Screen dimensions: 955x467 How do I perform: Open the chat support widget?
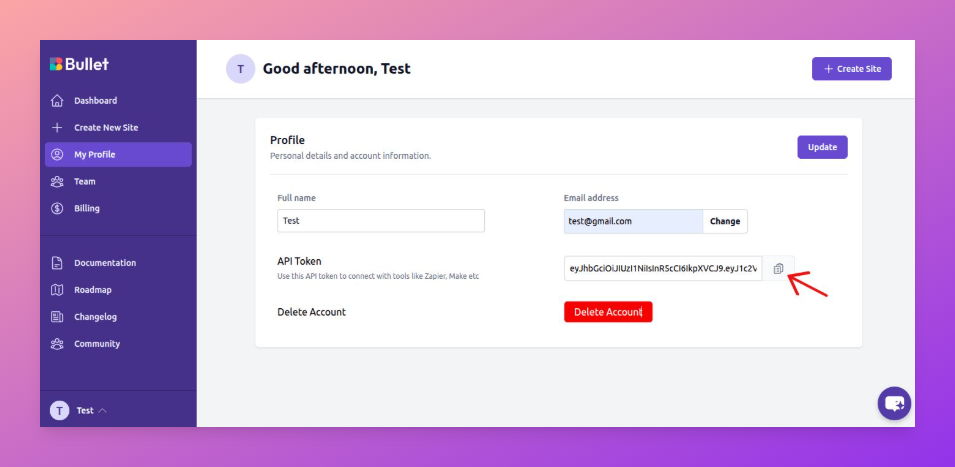894,403
